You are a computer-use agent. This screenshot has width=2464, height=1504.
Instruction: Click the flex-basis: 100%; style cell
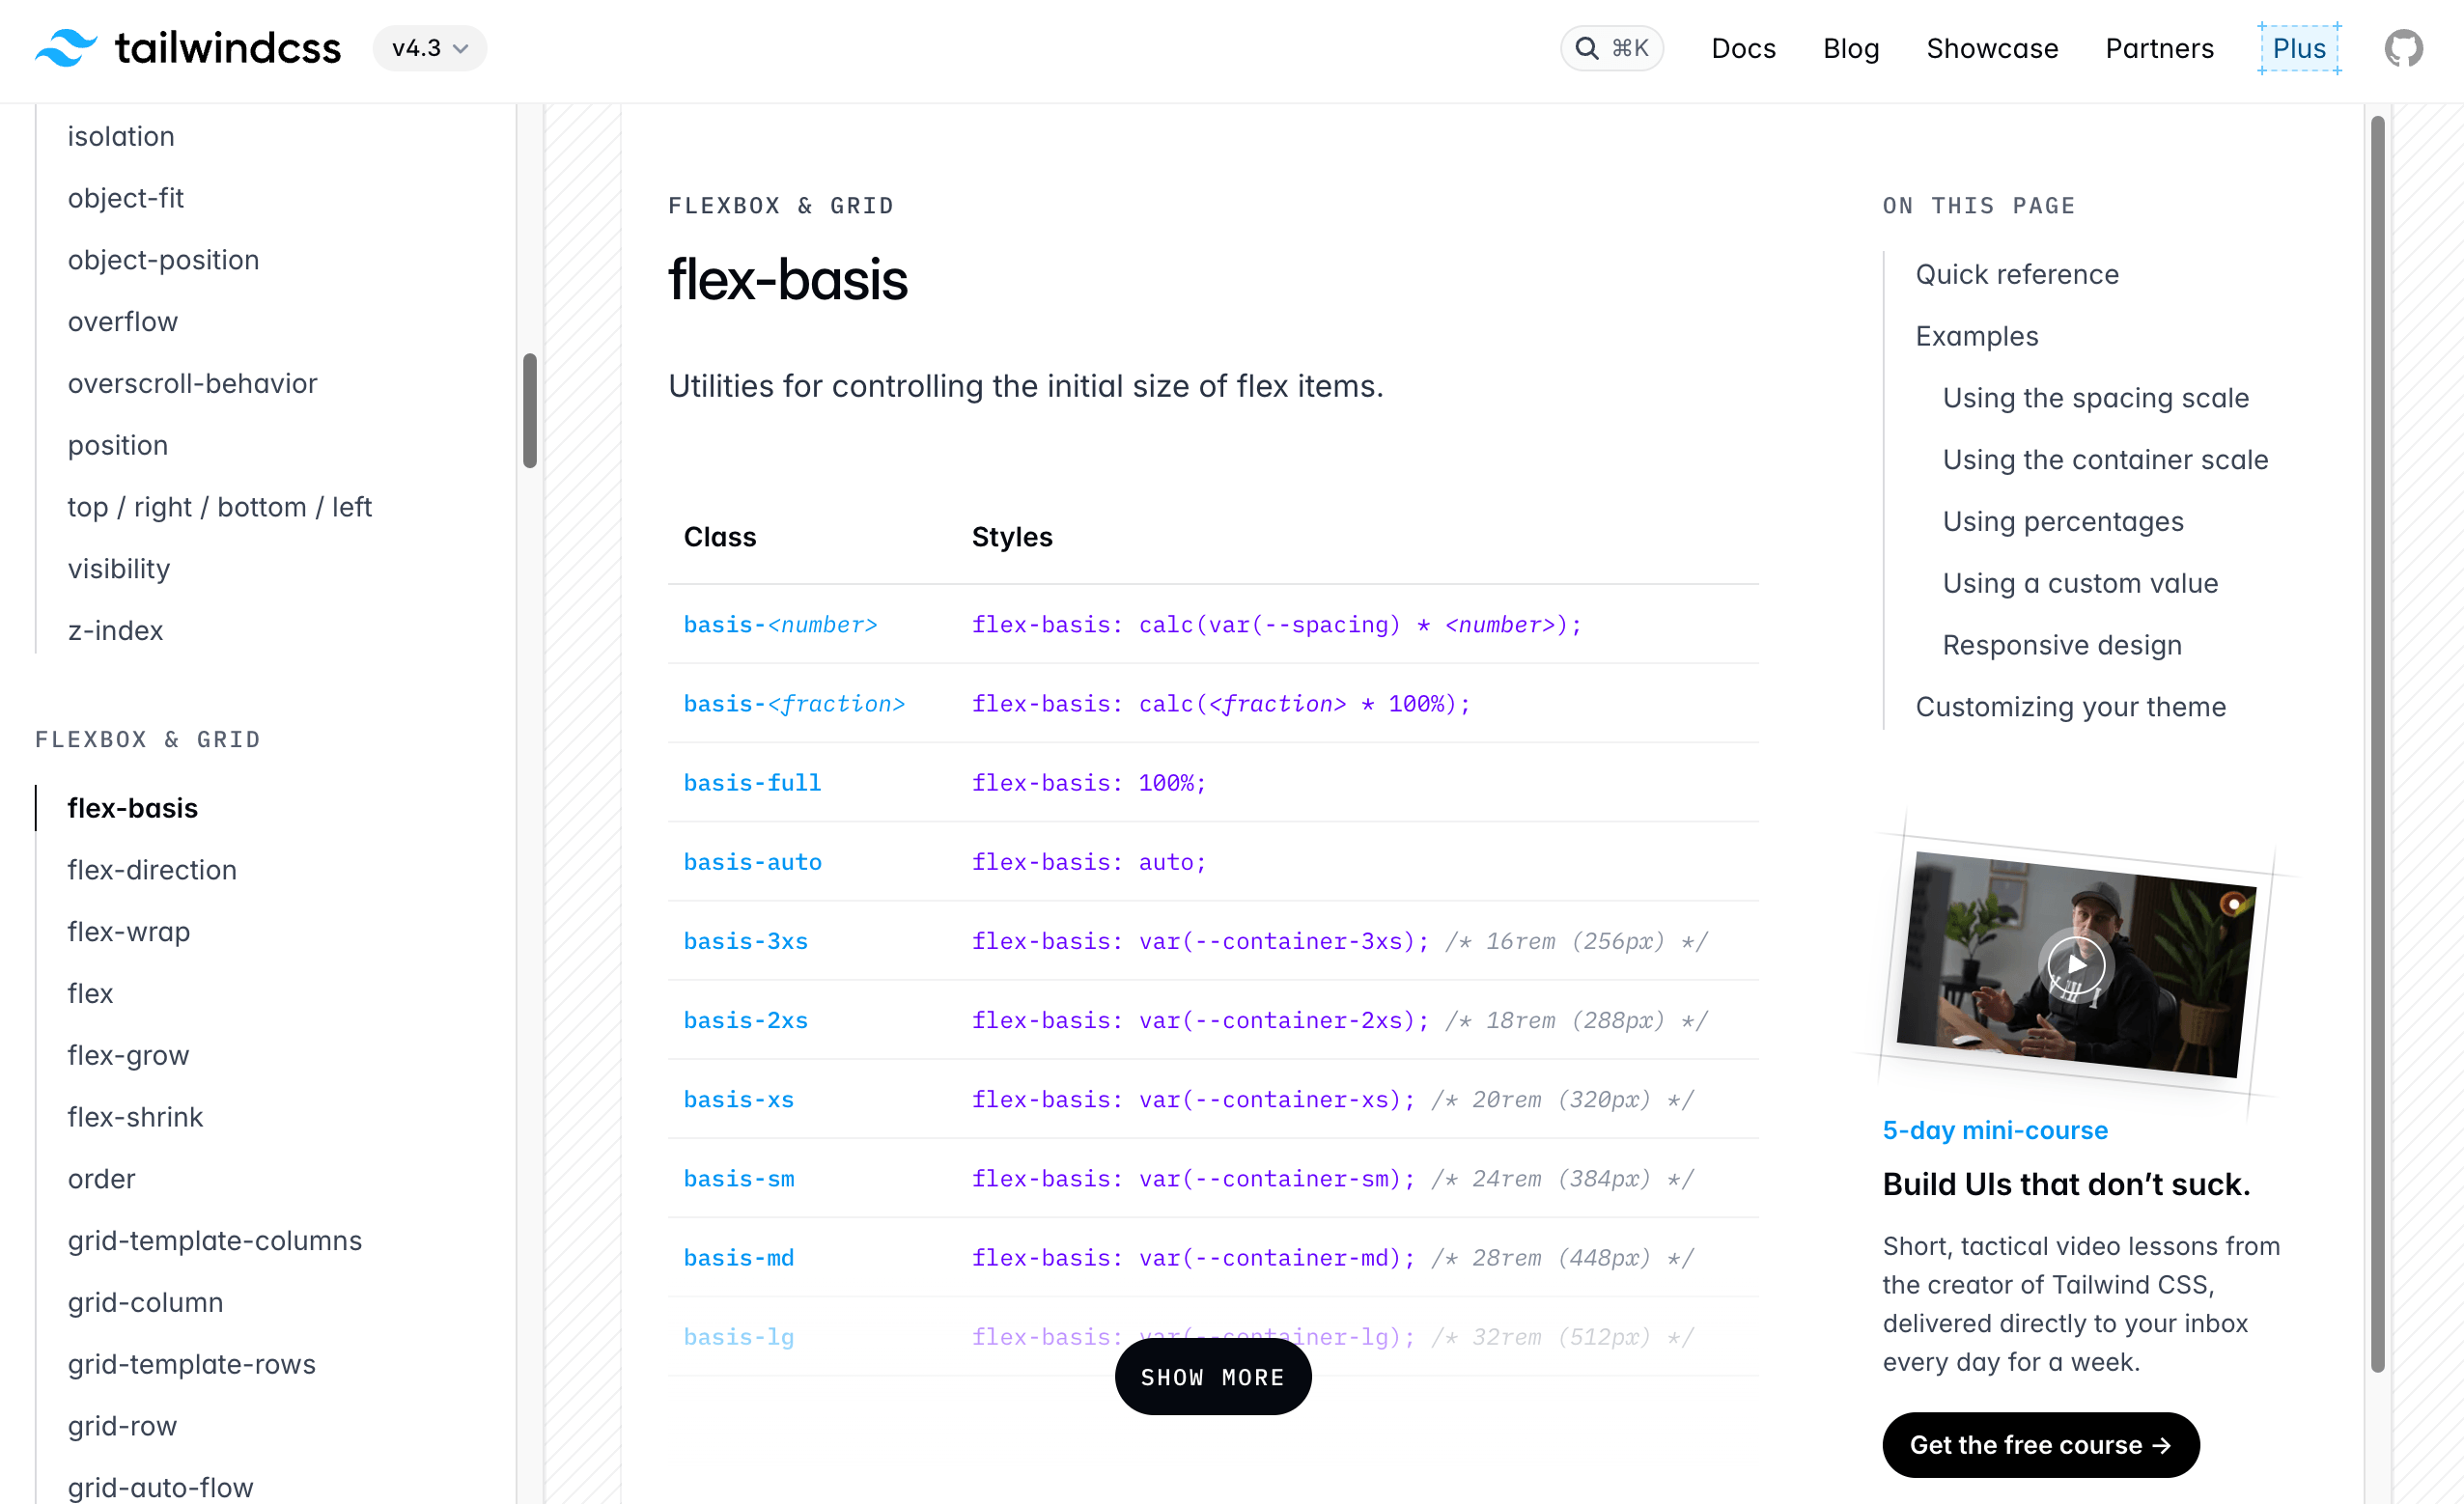(x=1089, y=783)
